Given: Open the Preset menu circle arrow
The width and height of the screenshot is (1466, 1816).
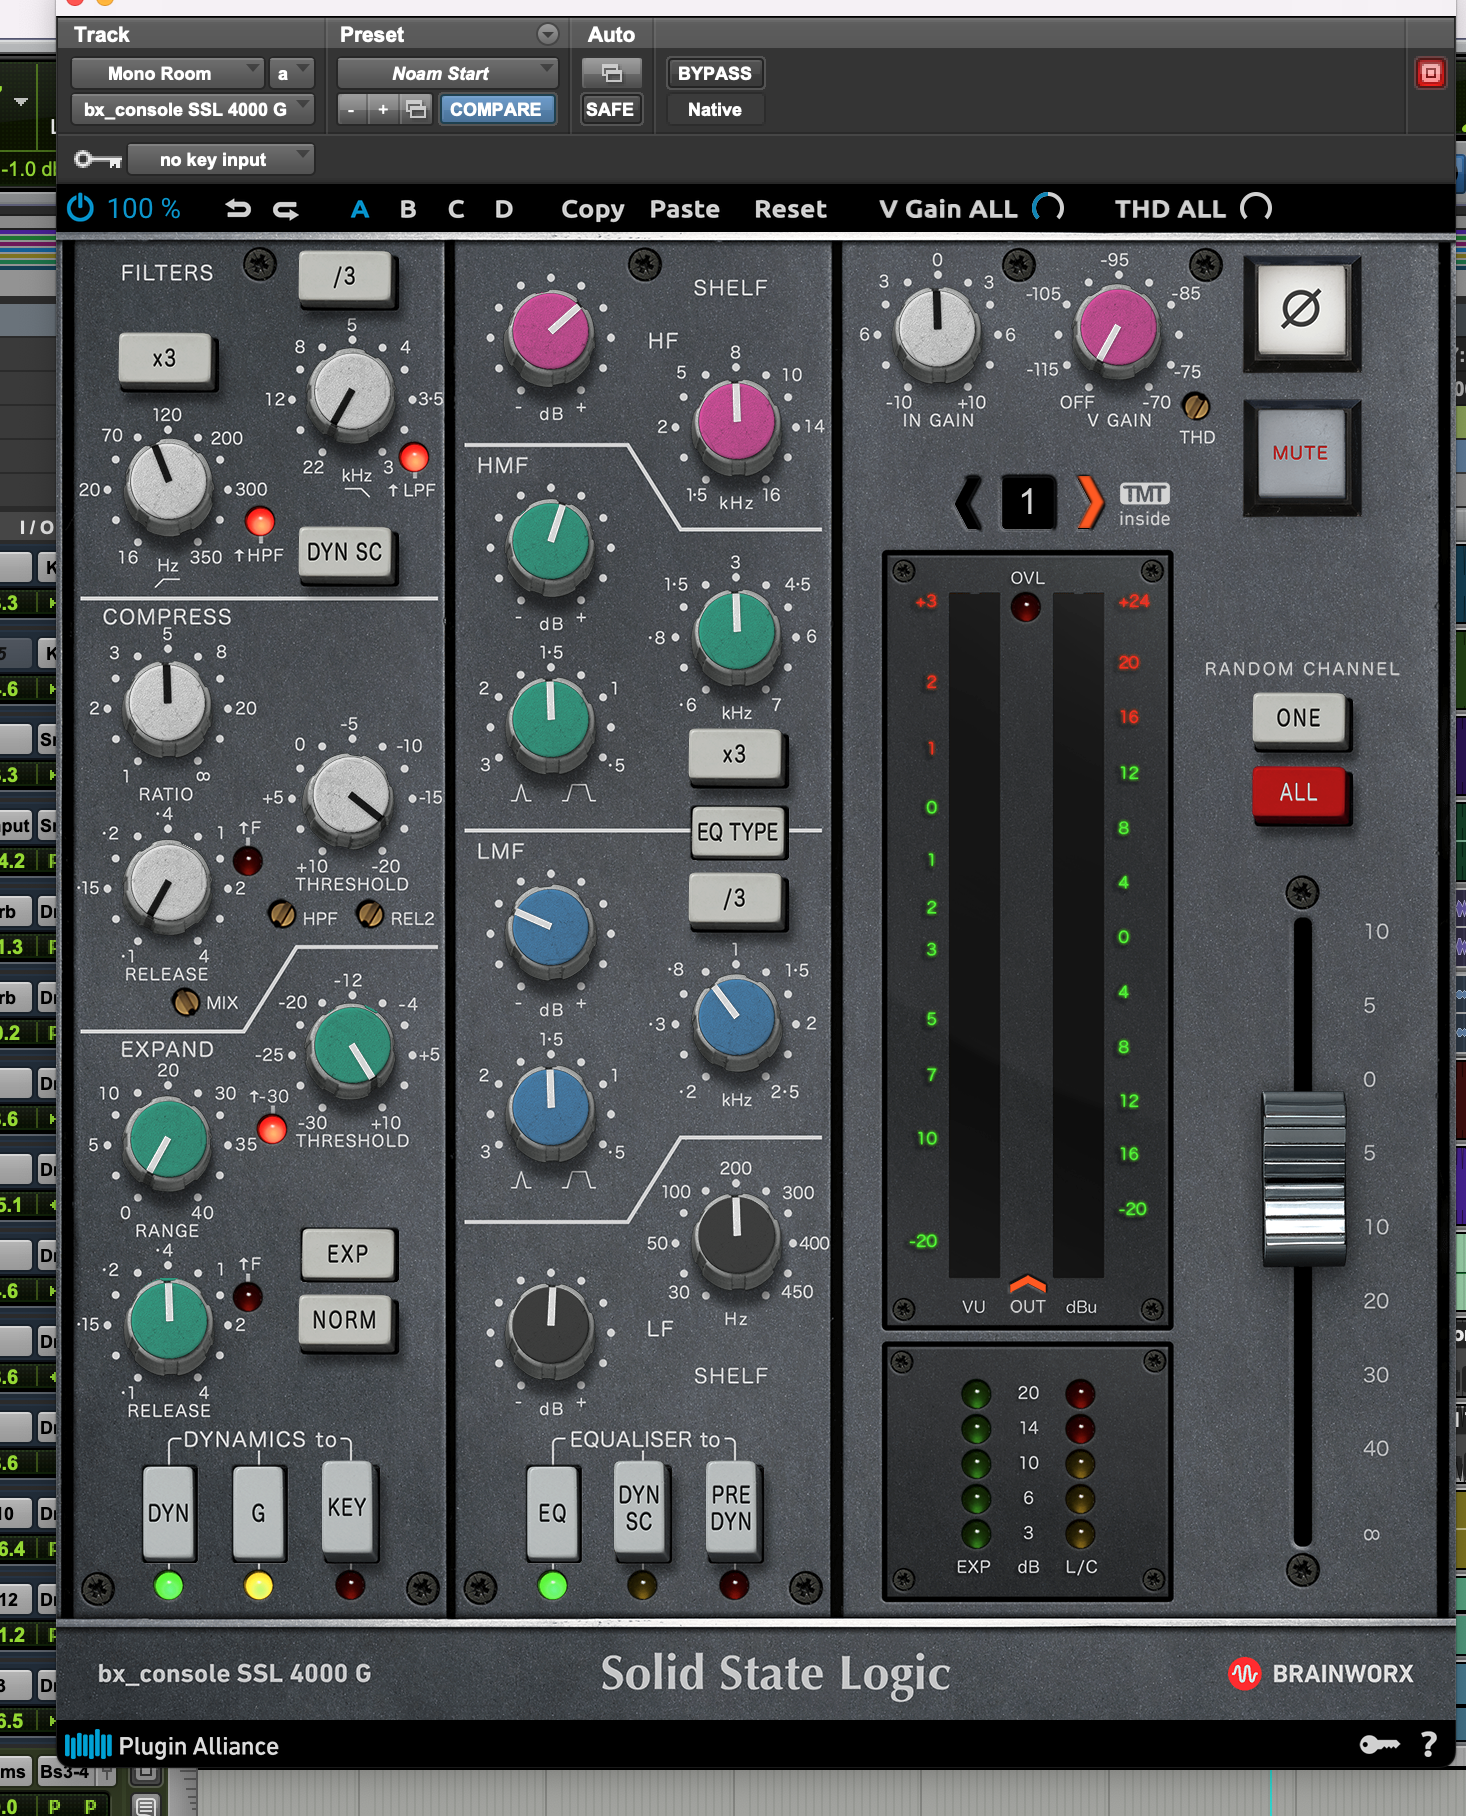Looking at the screenshot, I should coord(548,34).
